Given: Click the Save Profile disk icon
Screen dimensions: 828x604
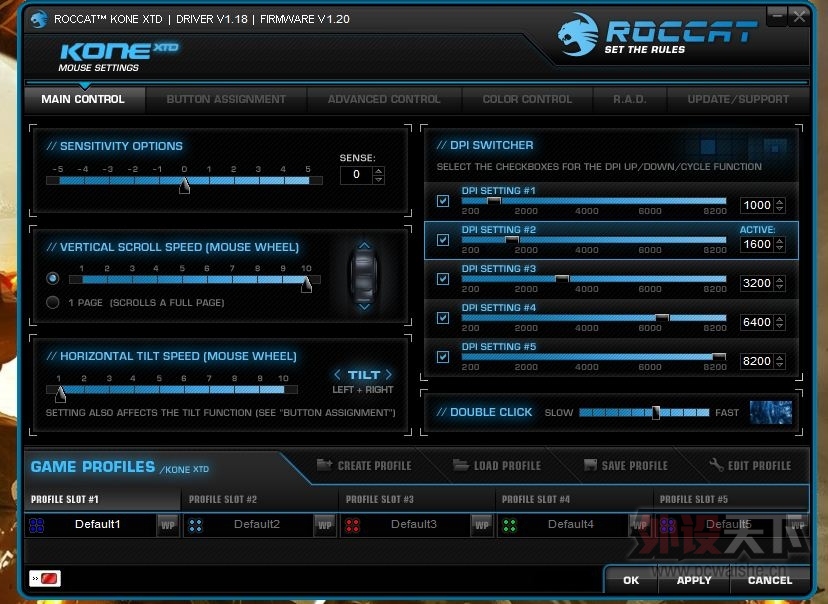Looking at the screenshot, I should (x=590, y=465).
